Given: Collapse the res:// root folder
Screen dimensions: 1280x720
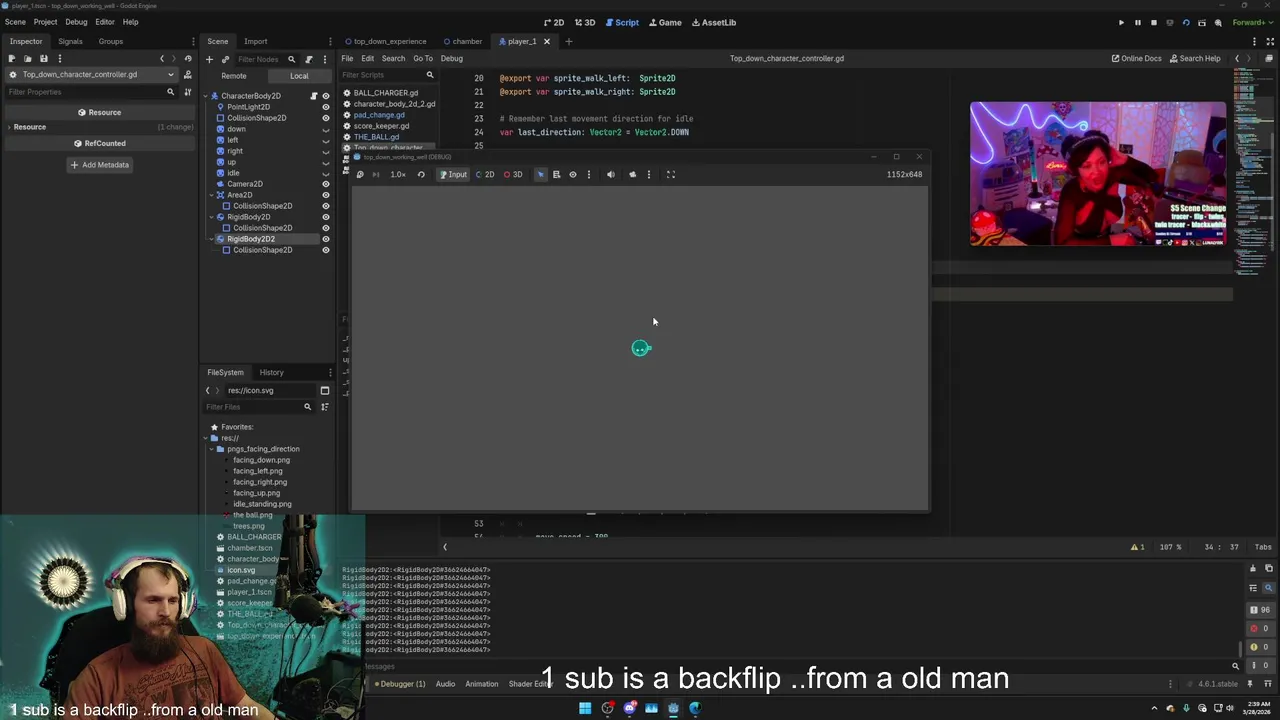Looking at the screenshot, I should (206, 438).
